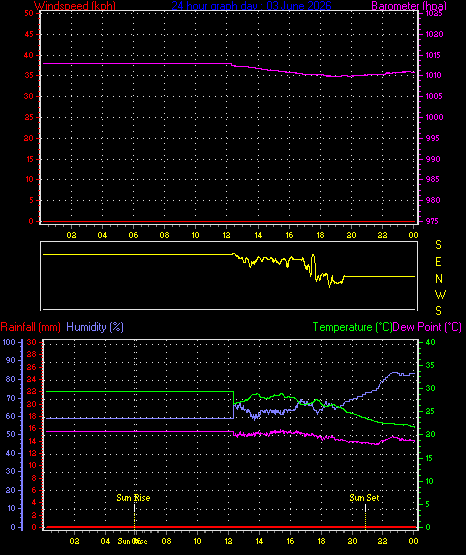Click the Windspeed (kph) axis title
Image resolution: width=466 pixels, height=555 pixels.
coord(75,6)
